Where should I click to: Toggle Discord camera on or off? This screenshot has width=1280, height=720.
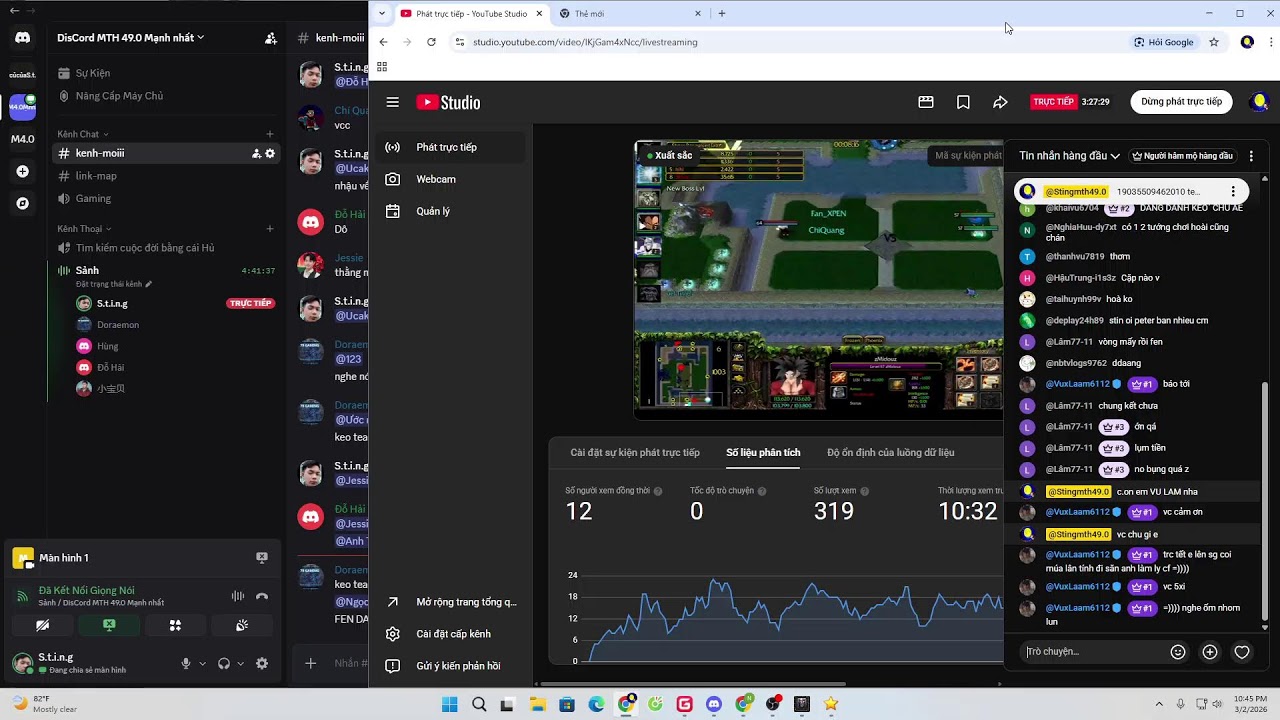click(42, 625)
